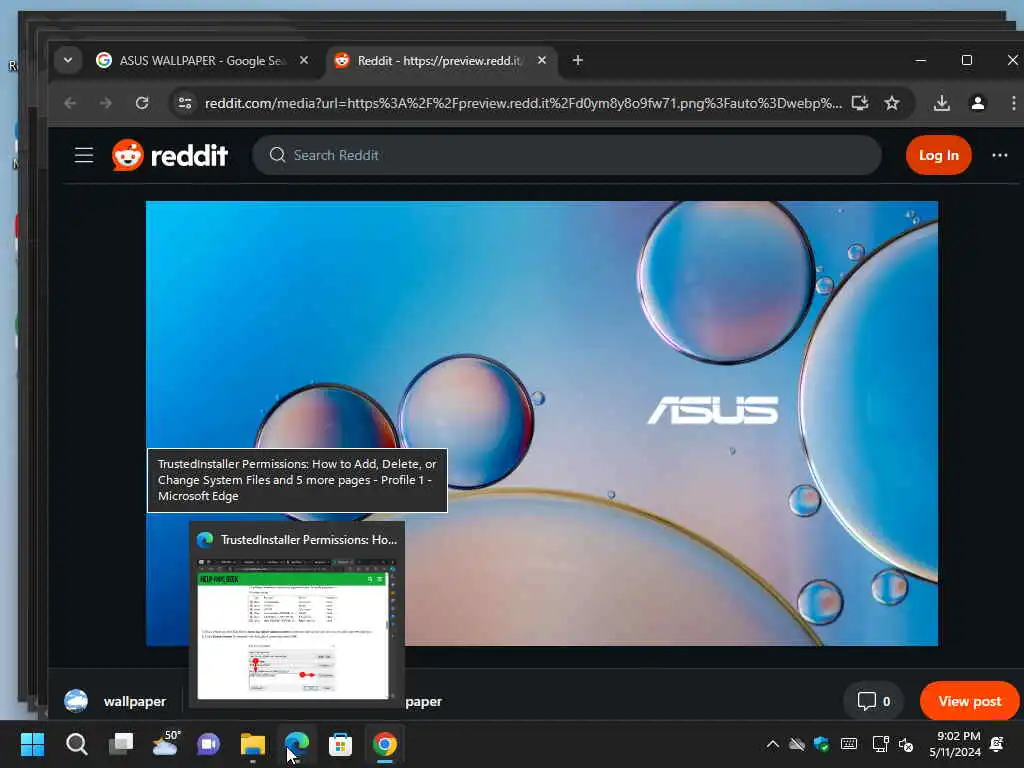The width and height of the screenshot is (1024, 768).
Task: Click the install app icon in address bar
Action: pyautogui.click(x=860, y=103)
